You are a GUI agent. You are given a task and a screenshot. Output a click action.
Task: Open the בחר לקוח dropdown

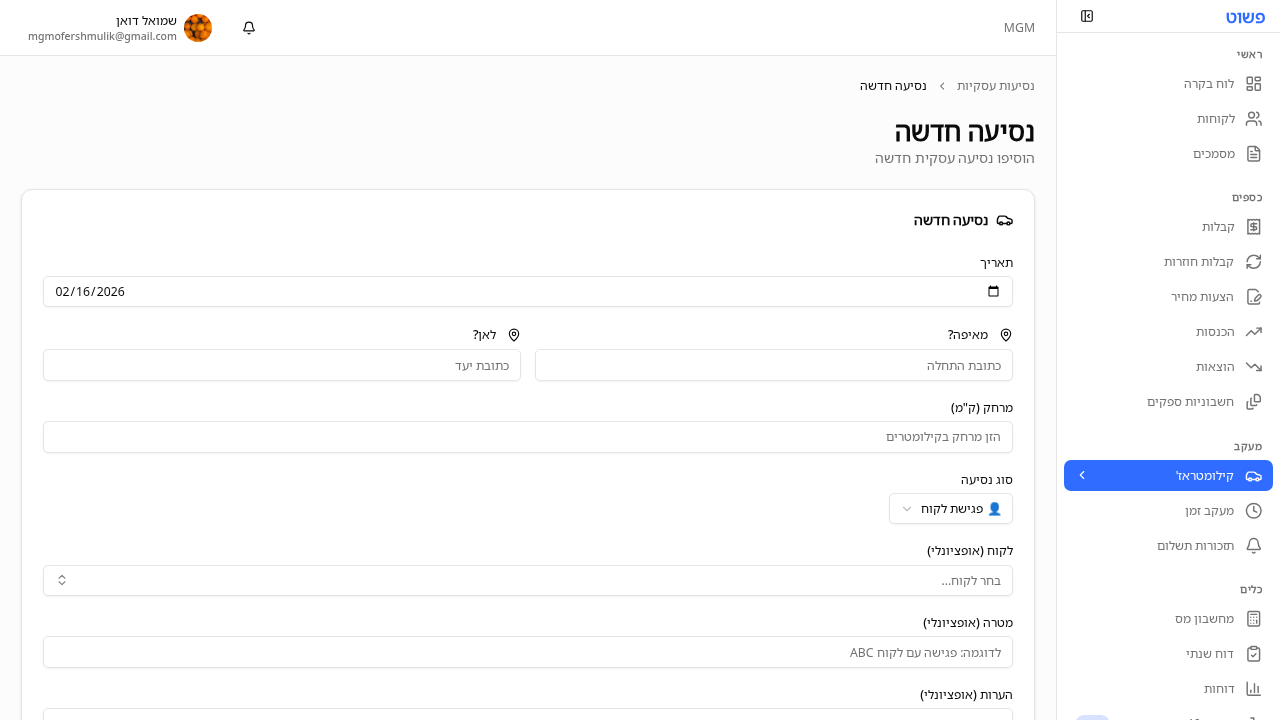(x=528, y=580)
